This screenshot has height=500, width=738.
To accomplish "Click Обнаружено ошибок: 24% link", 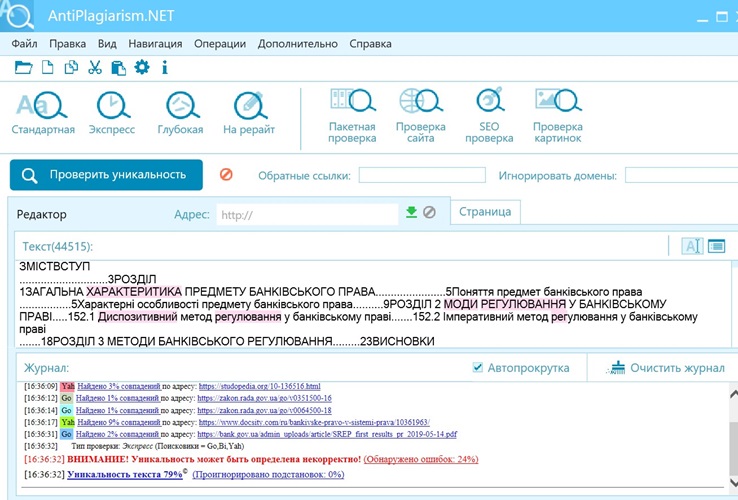I will [x=421, y=459].
